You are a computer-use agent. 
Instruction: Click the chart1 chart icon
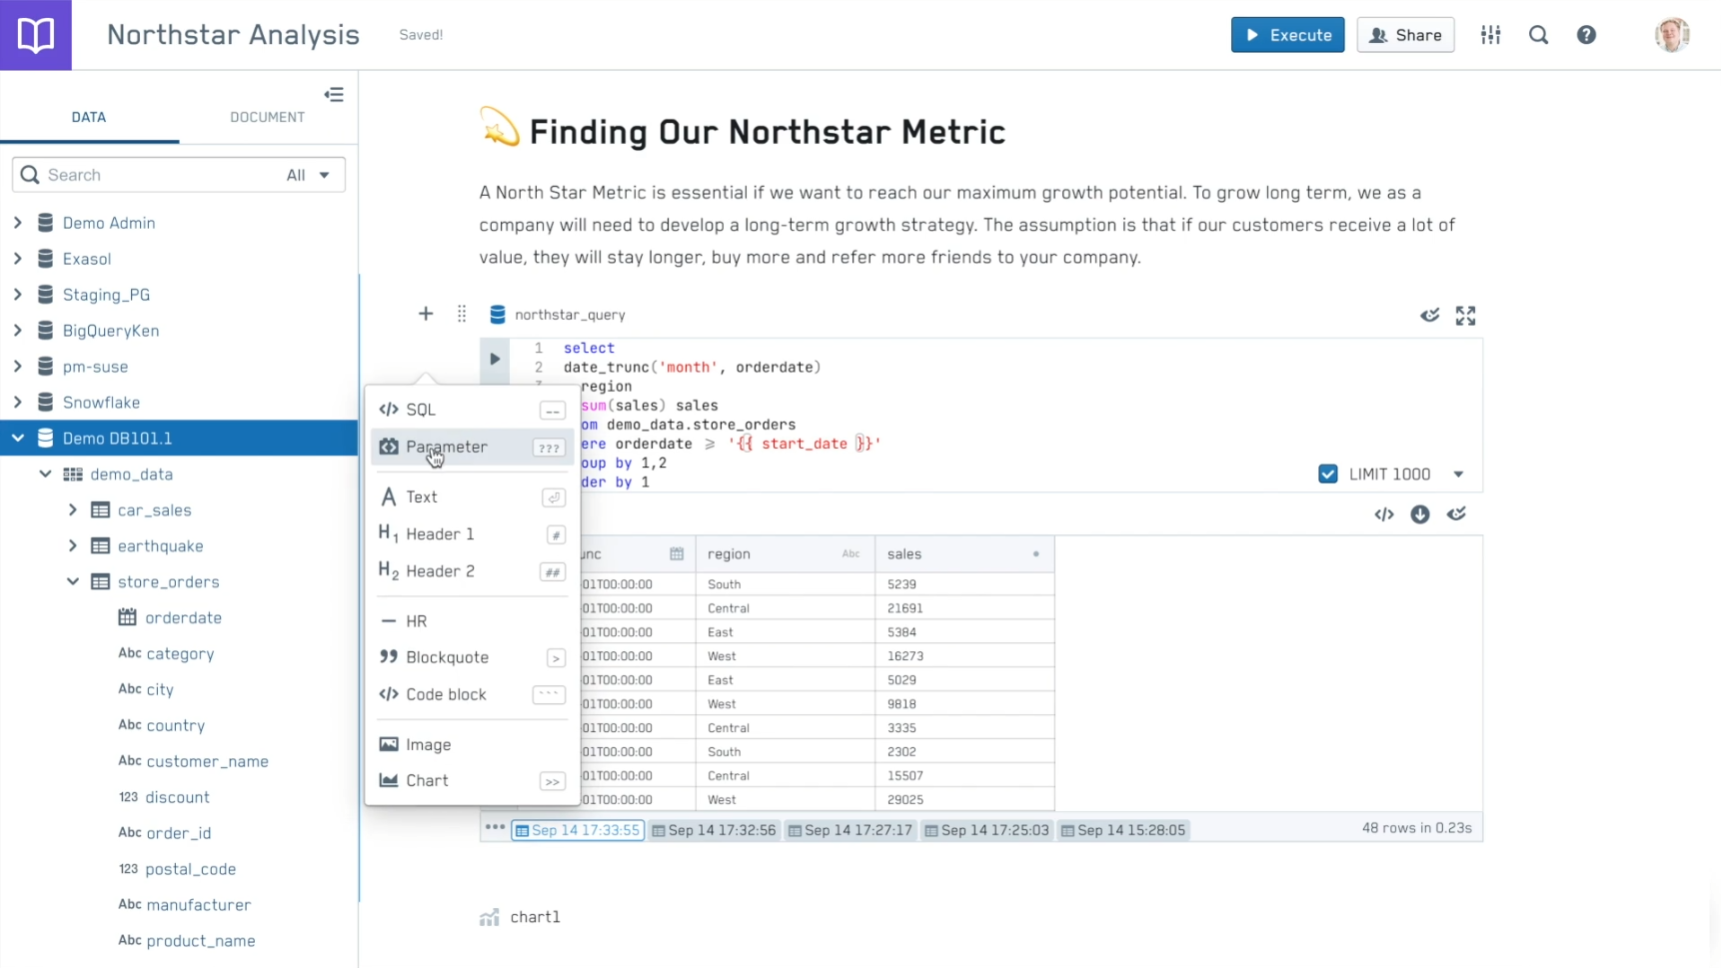coord(489,917)
